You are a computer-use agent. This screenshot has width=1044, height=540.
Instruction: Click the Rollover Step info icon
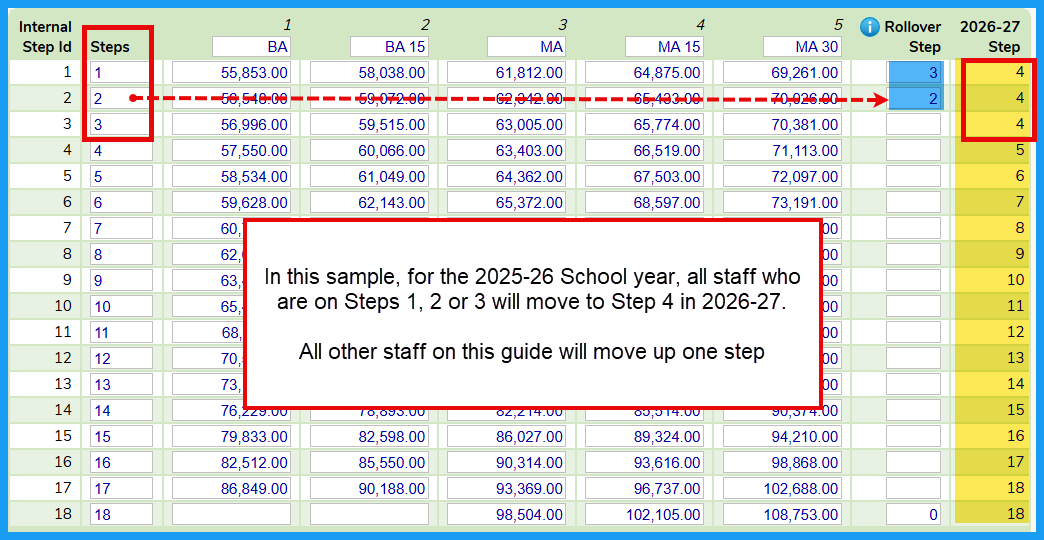pyautogui.click(x=870, y=27)
